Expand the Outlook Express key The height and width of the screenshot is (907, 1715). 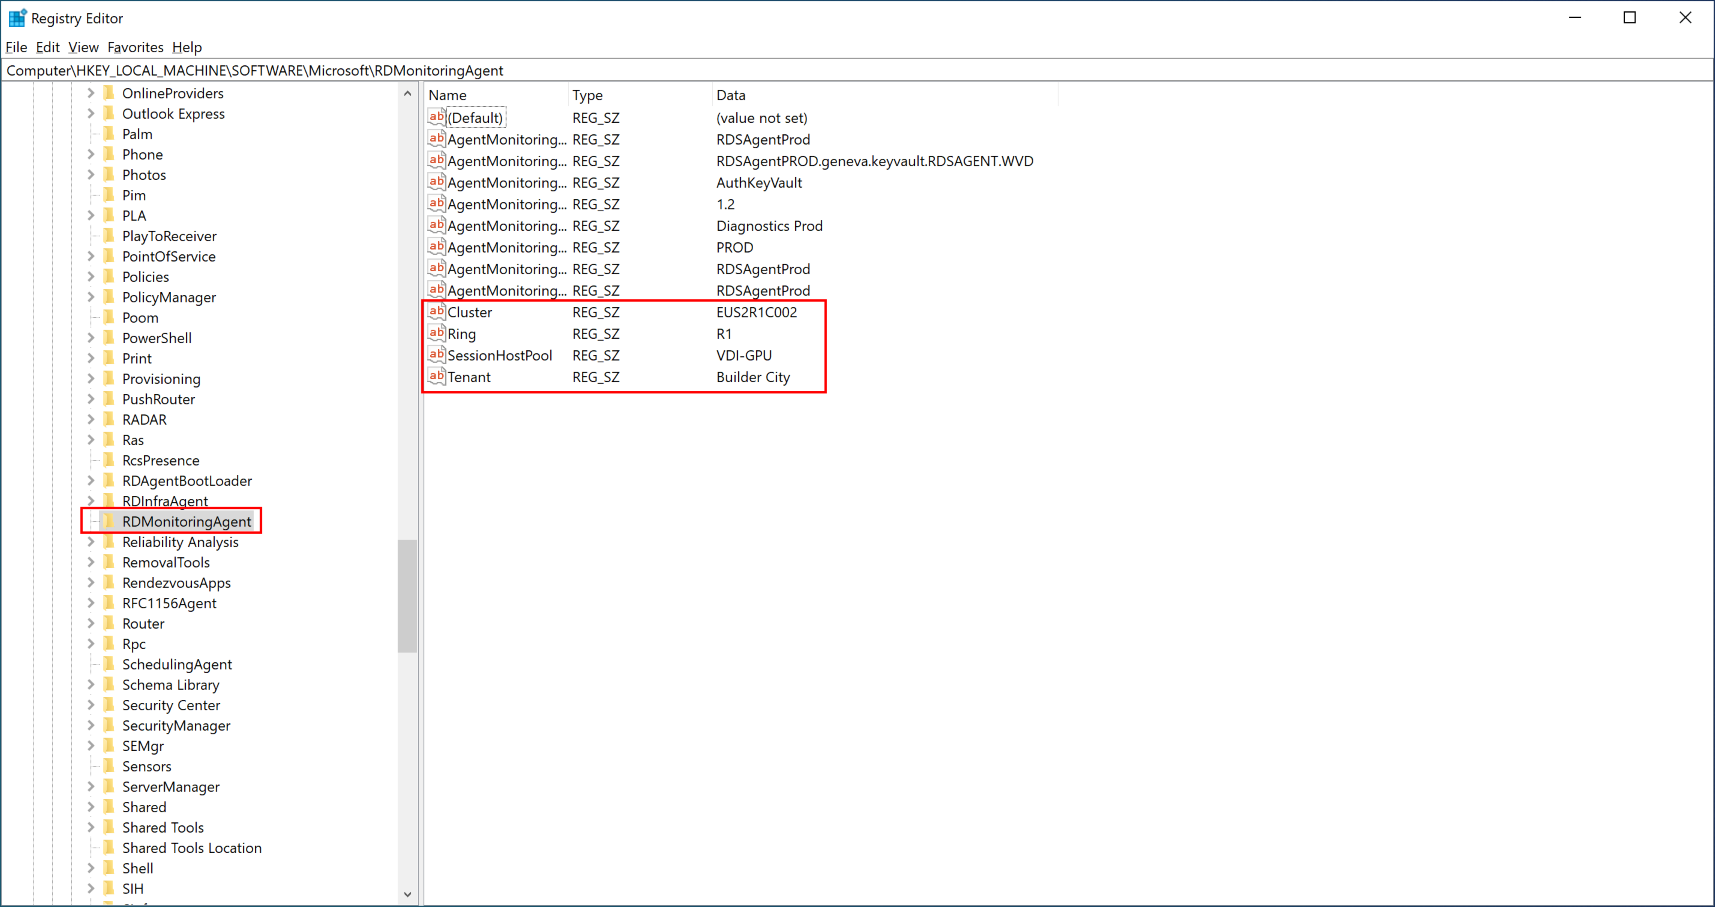(91, 113)
